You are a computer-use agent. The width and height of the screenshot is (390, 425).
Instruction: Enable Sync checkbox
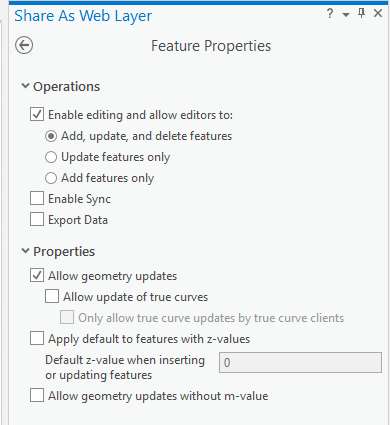click(x=37, y=199)
